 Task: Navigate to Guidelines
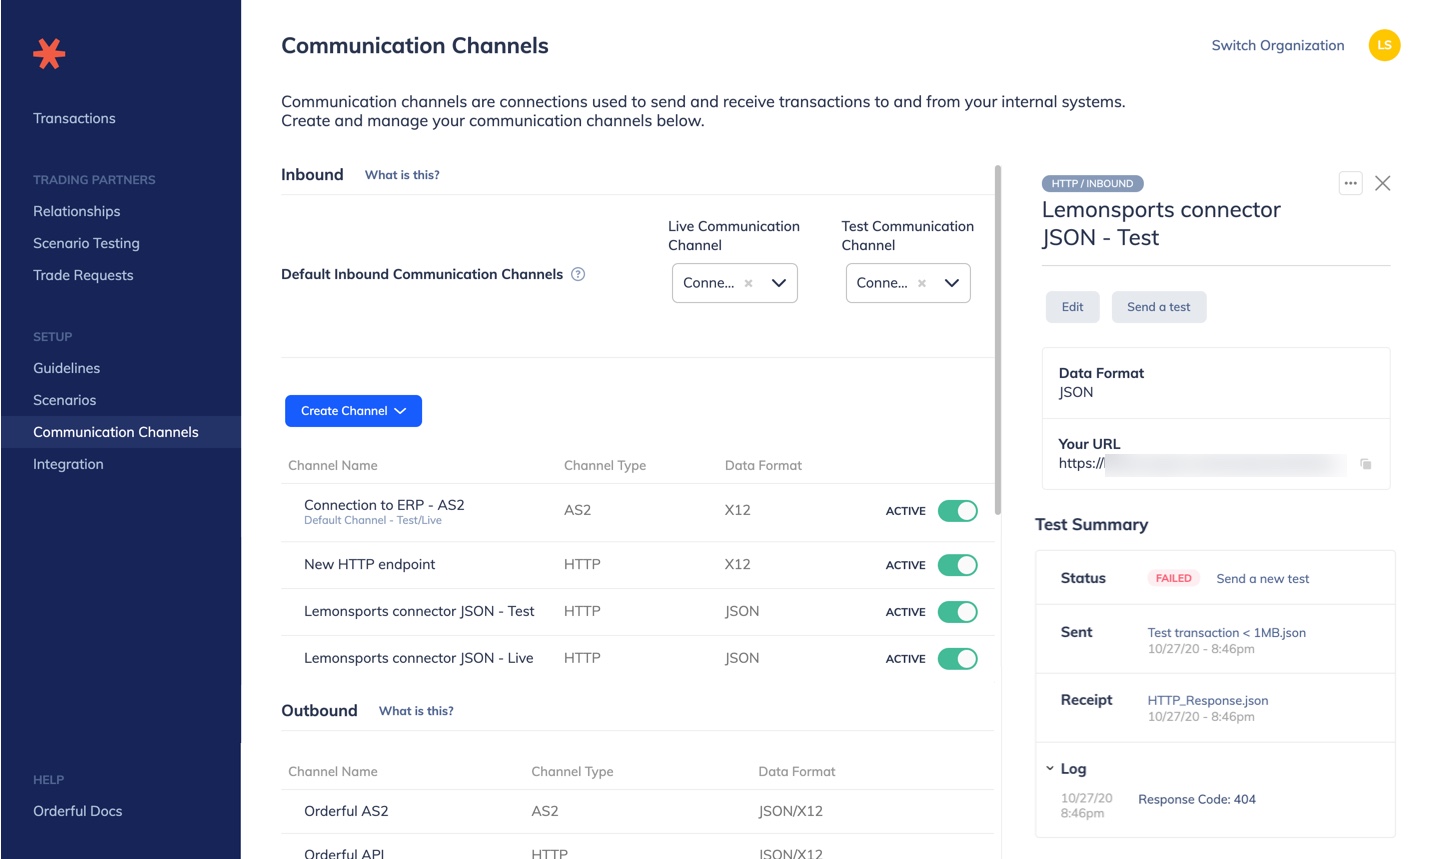66,368
